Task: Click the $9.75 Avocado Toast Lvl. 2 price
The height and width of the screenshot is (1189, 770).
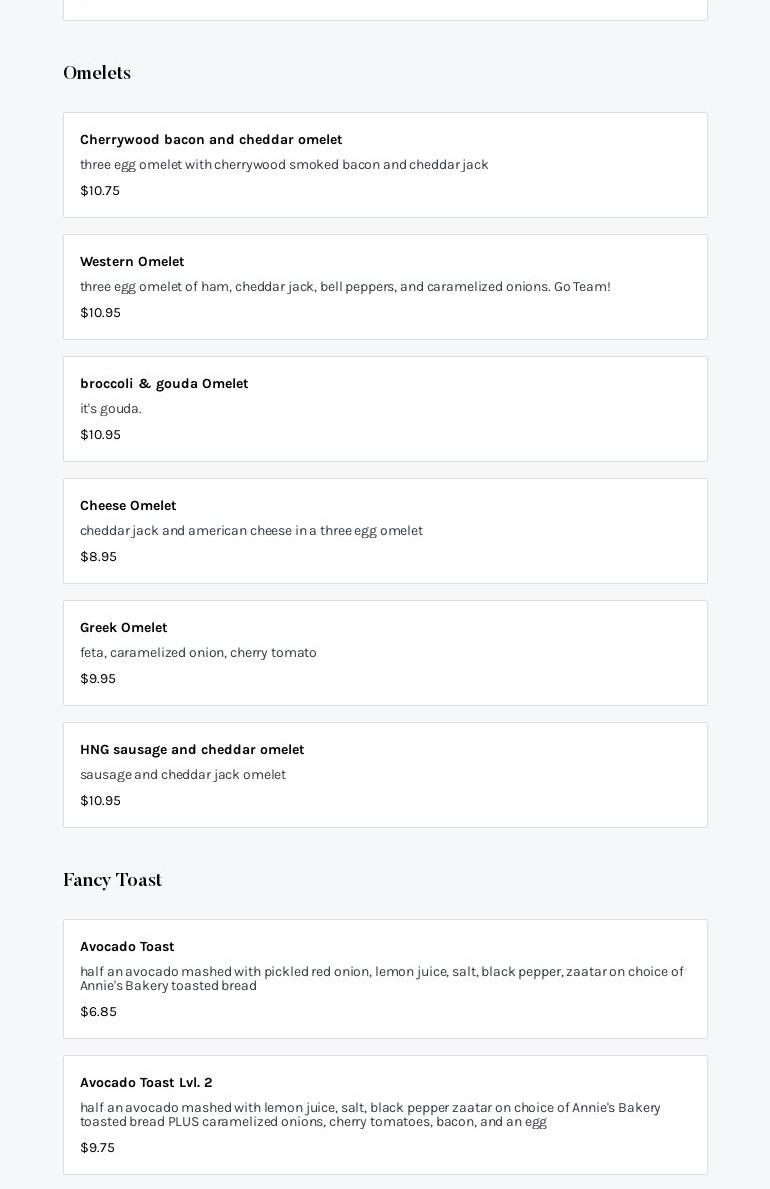Action: pos(97,1148)
